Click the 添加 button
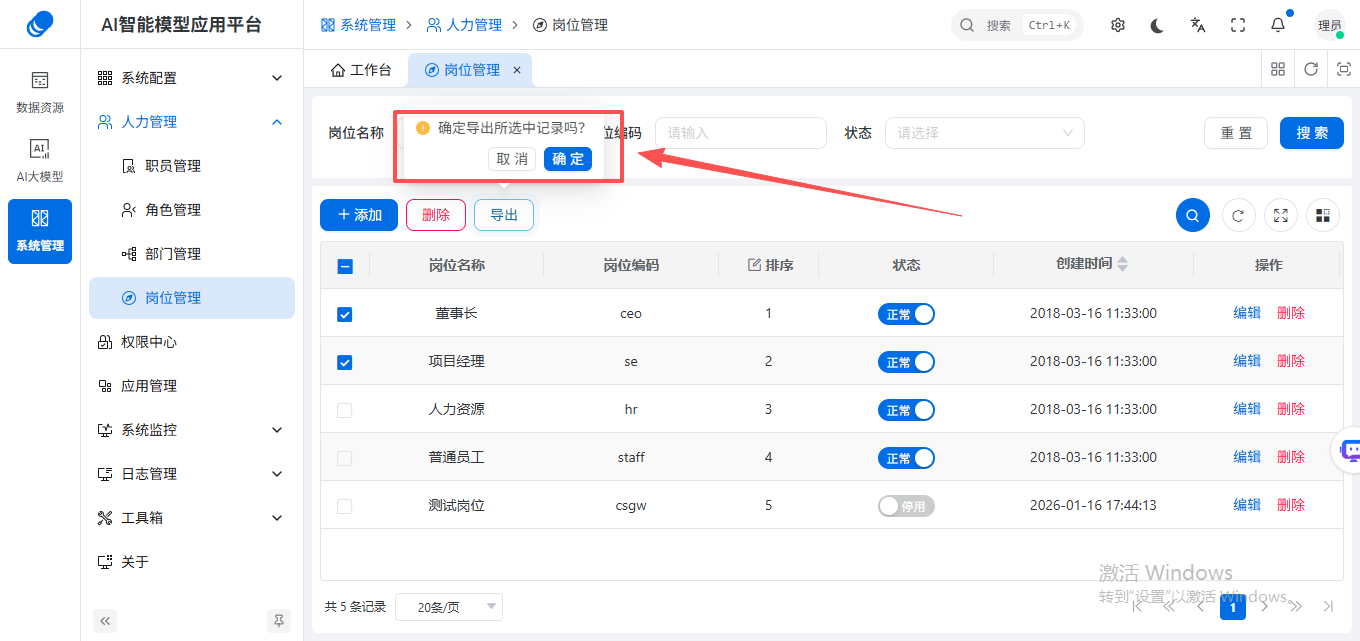This screenshot has width=1360, height=641. pyautogui.click(x=359, y=215)
